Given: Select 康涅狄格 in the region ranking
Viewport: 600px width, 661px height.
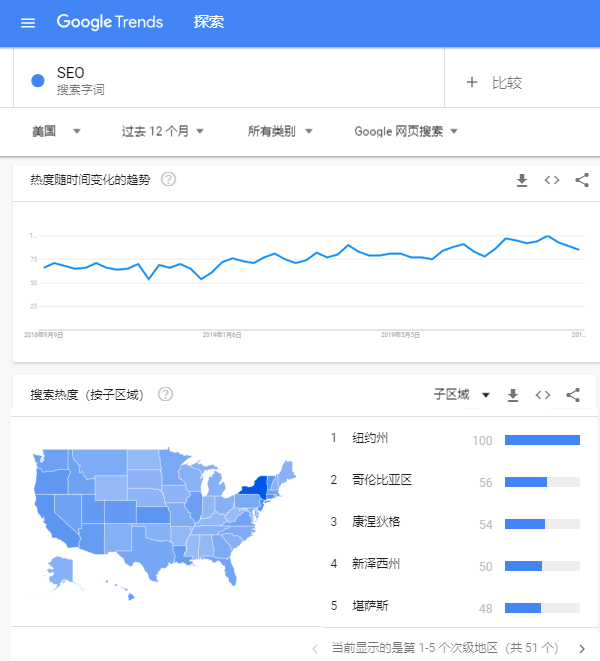Looking at the screenshot, I should pos(376,522).
